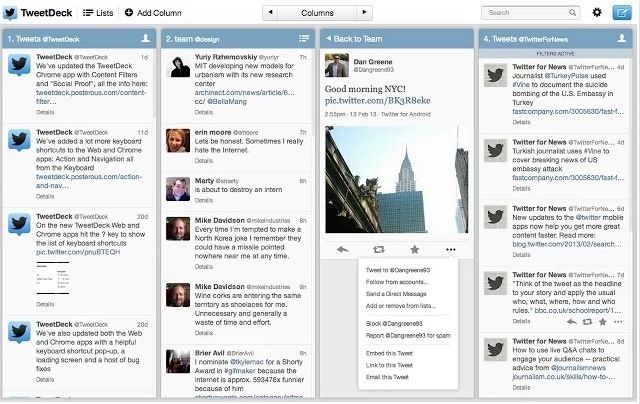Open the settings gear in the top bar
Viewport: 640px width, 404px height.
click(597, 13)
